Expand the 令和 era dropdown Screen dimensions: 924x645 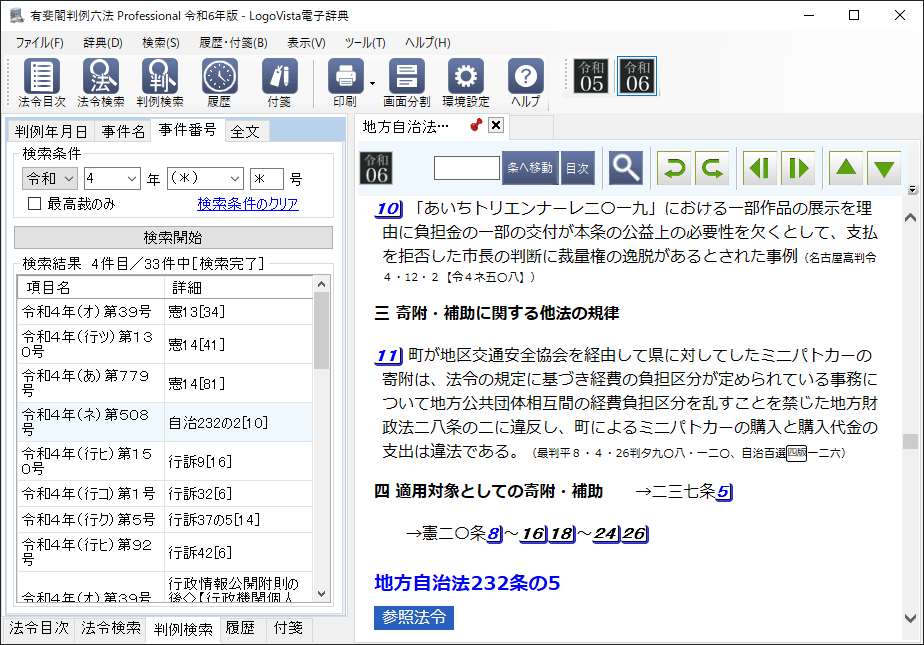click(x=50, y=178)
